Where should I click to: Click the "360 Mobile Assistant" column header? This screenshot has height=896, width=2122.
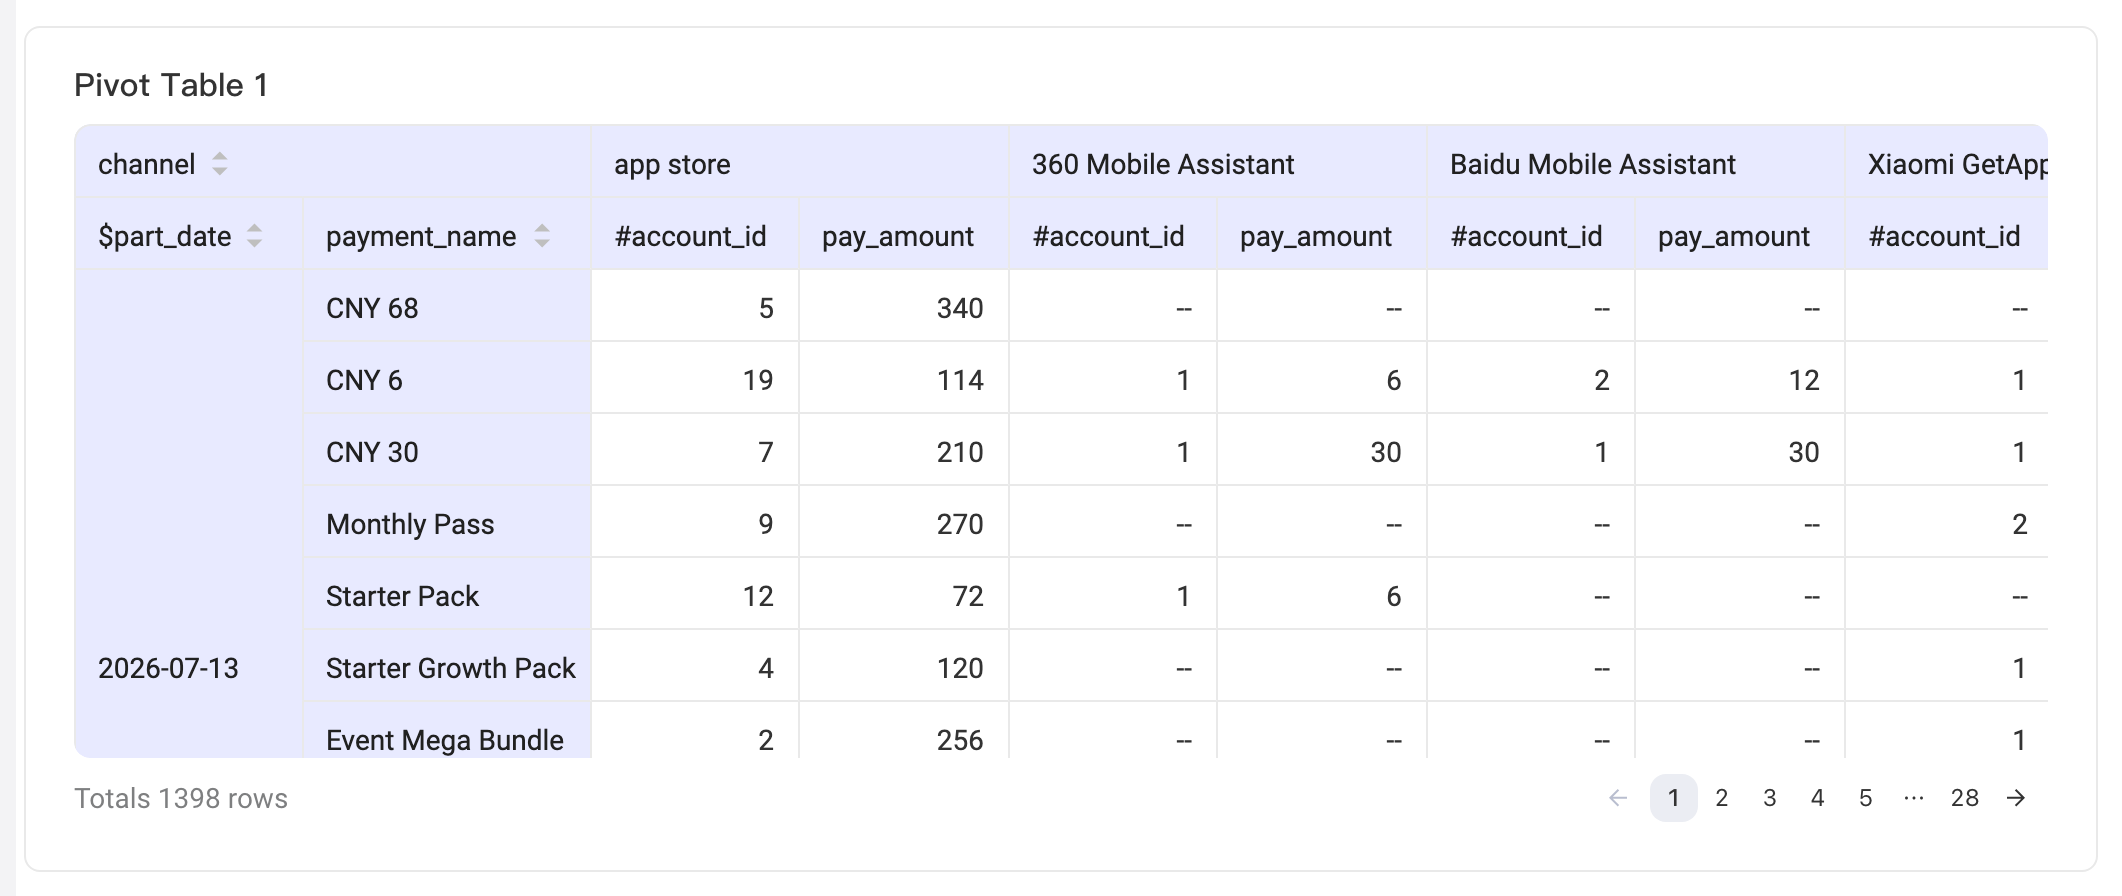1163,164
